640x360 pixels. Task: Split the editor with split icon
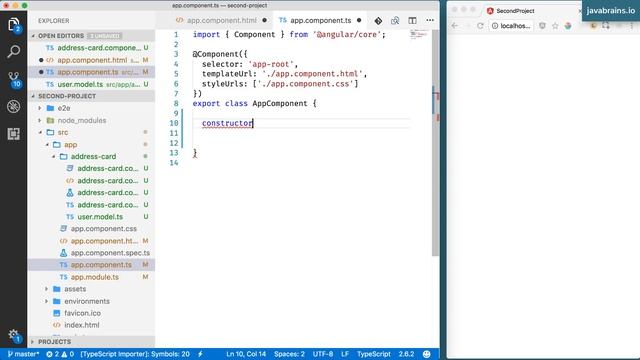click(412, 20)
